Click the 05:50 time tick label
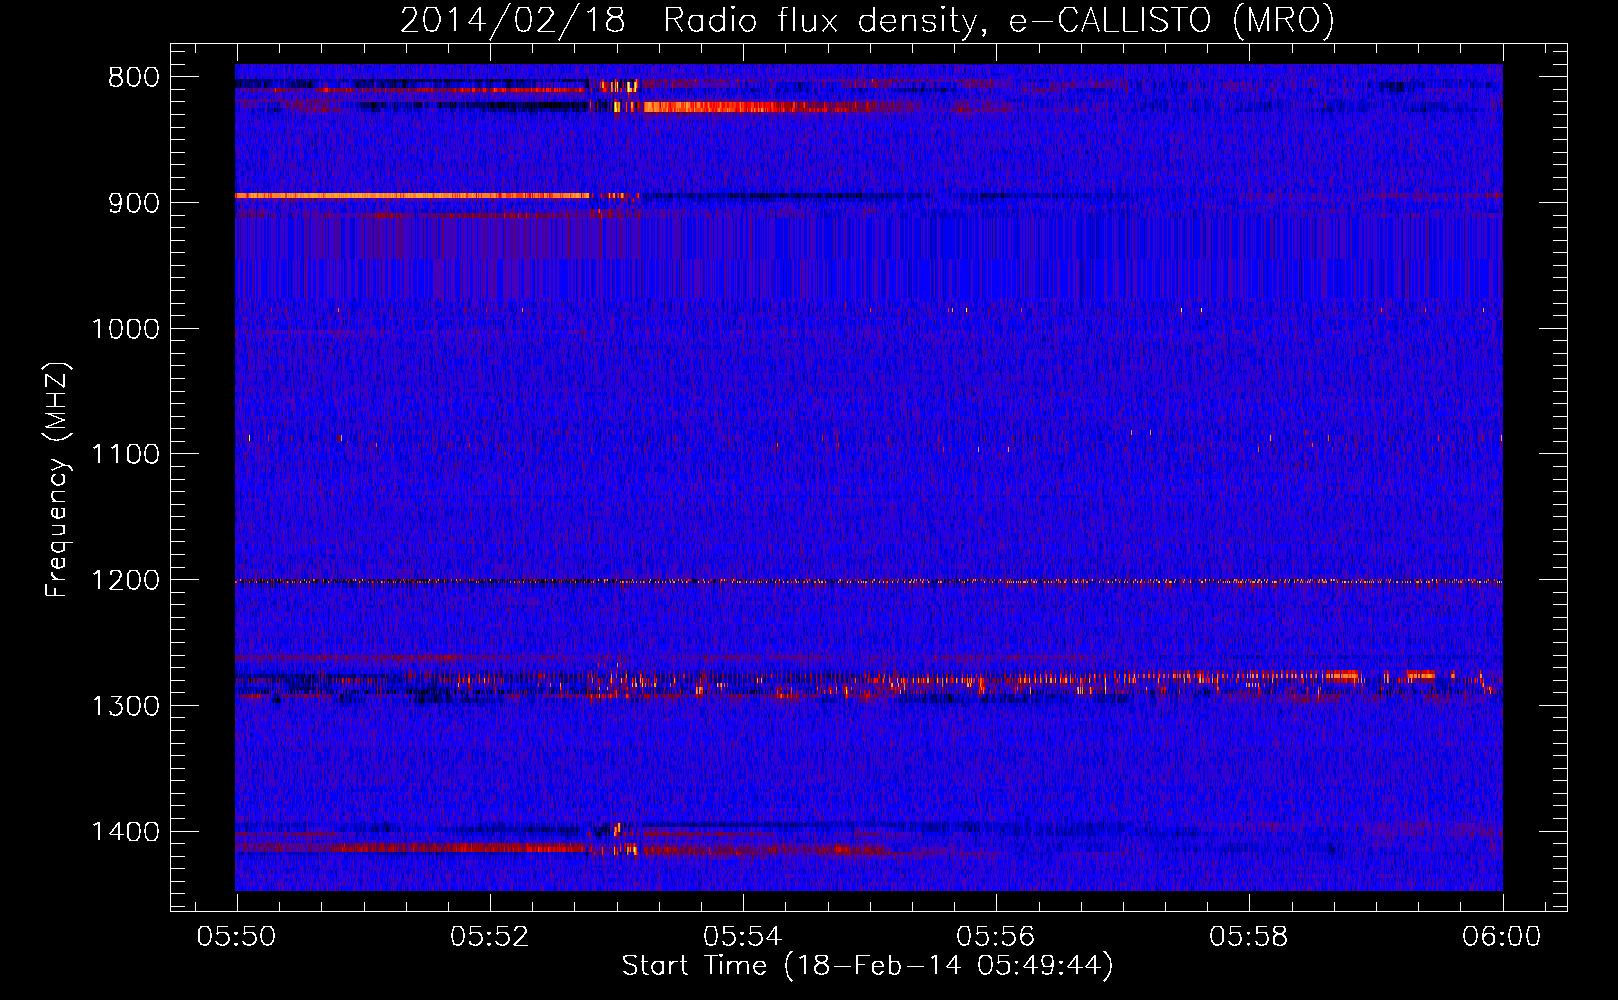 [x=237, y=937]
